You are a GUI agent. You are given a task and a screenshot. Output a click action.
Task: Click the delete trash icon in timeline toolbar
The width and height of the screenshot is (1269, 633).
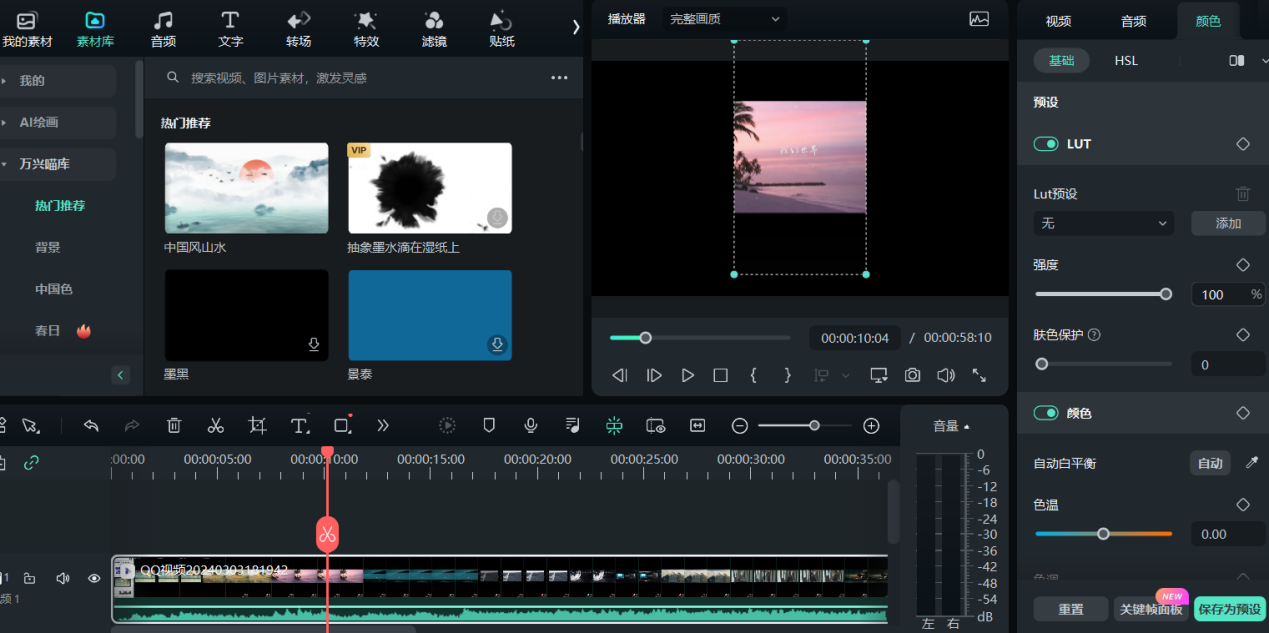174,426
